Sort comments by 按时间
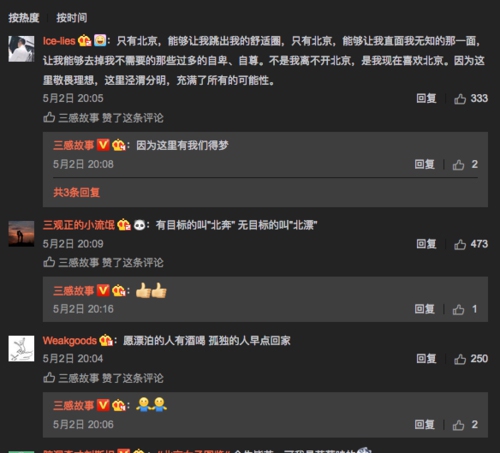 coord(72,18)
